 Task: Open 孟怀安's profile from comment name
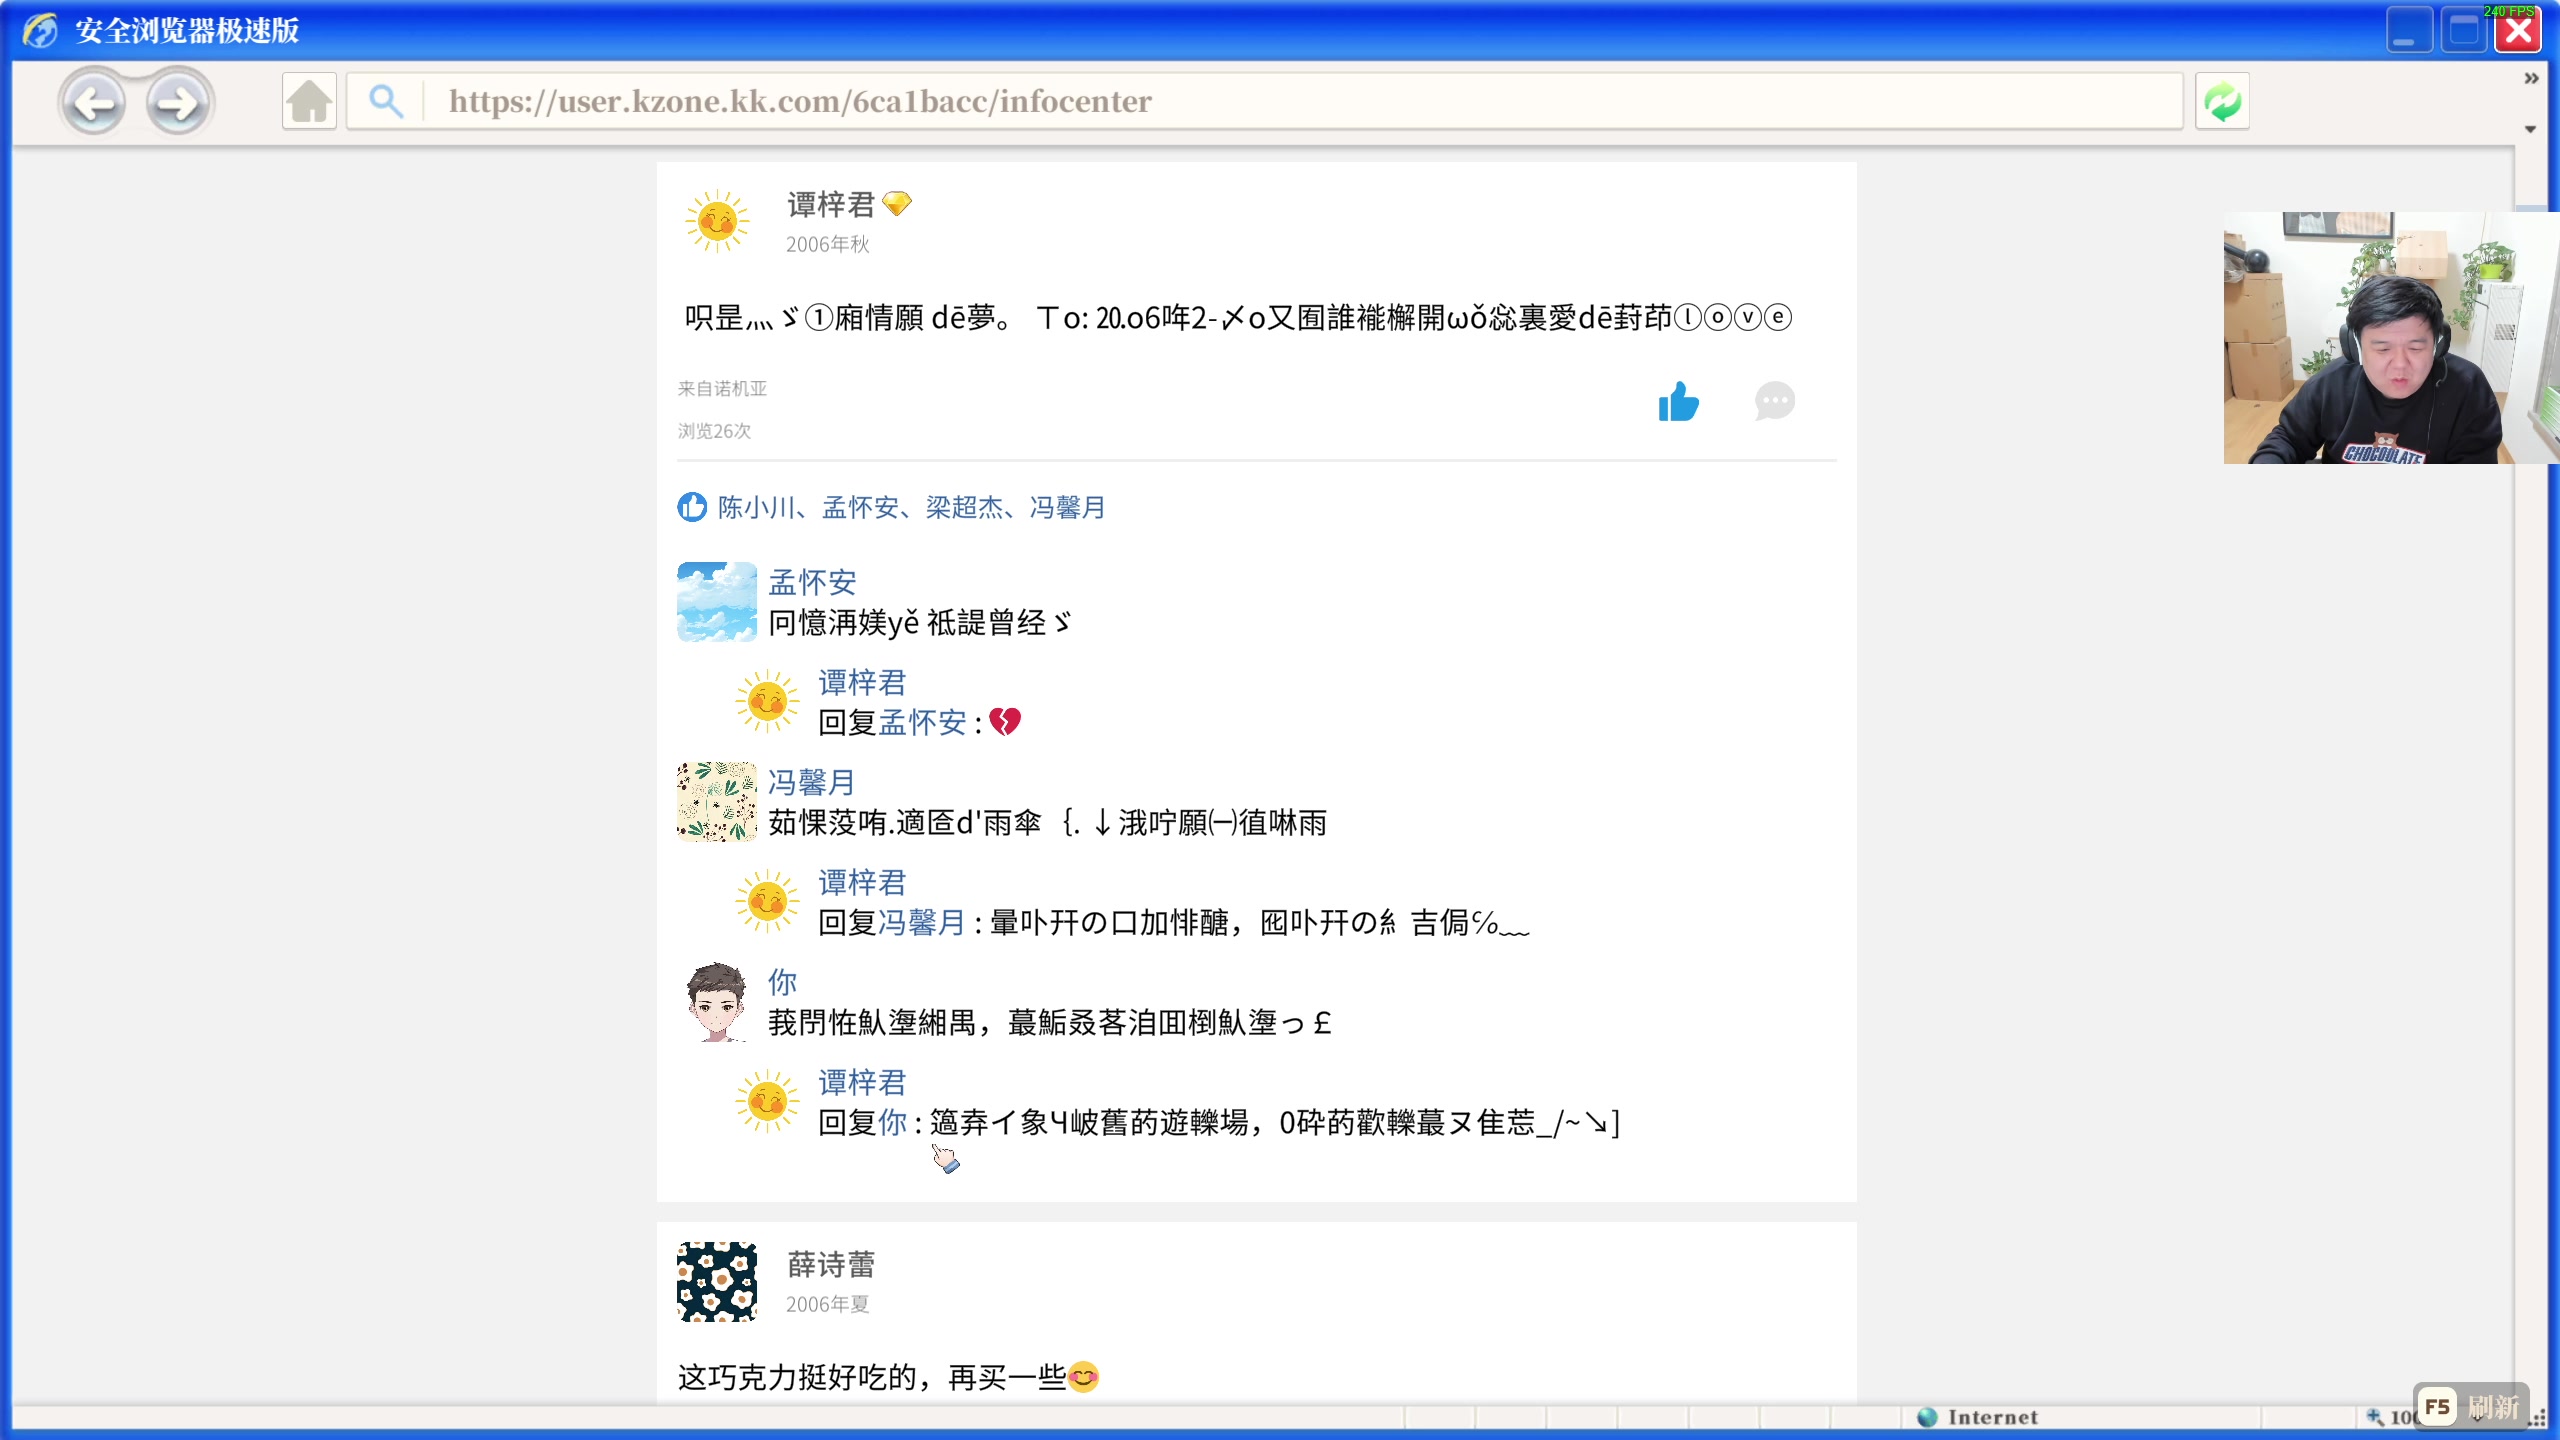coord(812,582)
